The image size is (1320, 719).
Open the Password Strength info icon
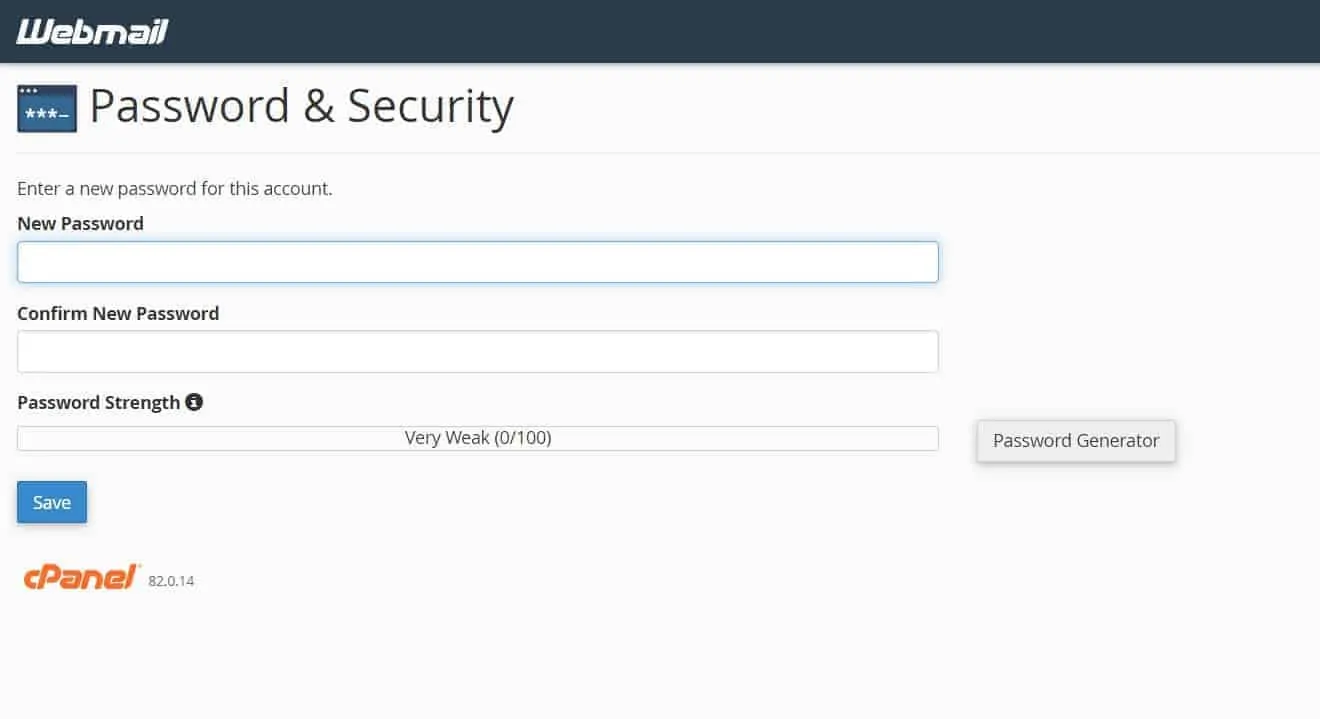pos(194,402)
